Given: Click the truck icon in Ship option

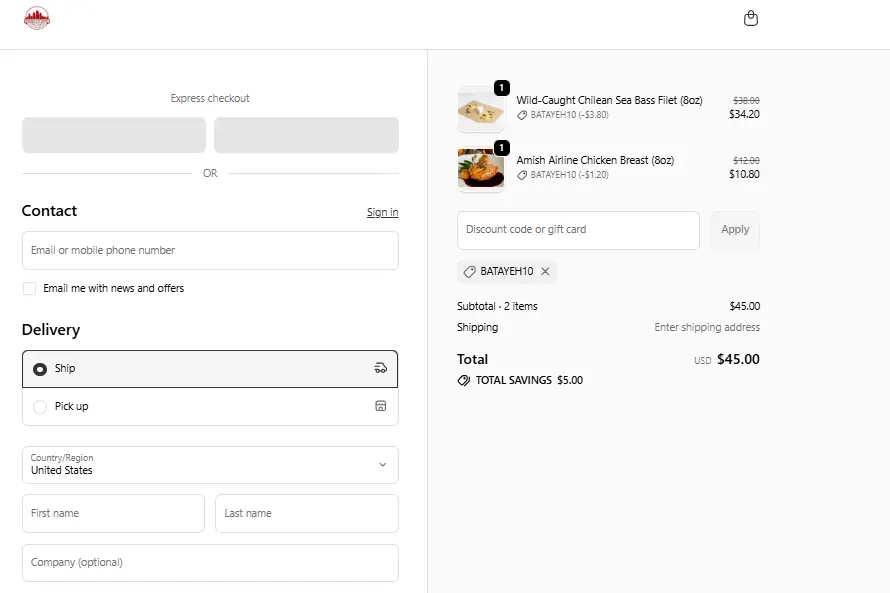Looking at the screenshot, I should [380, 368].
